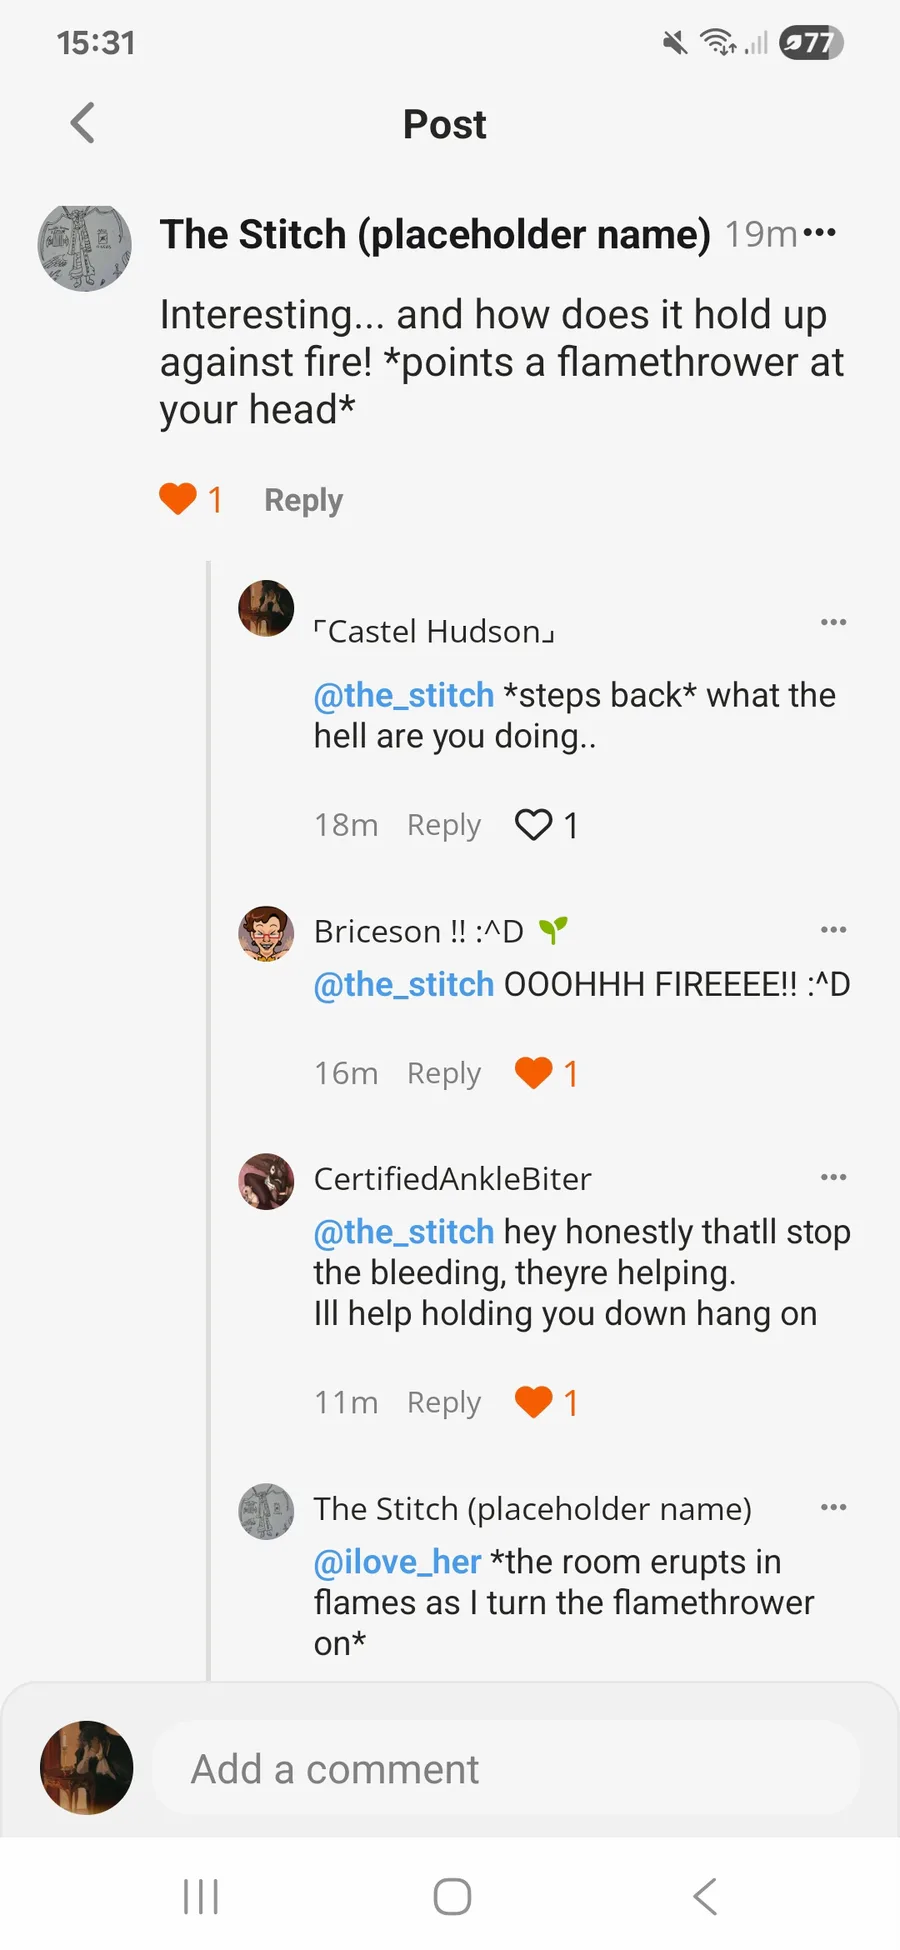Reply to the main Stitch post
The height and width of the screenshot is (1950, 900).
click(303, 500)
